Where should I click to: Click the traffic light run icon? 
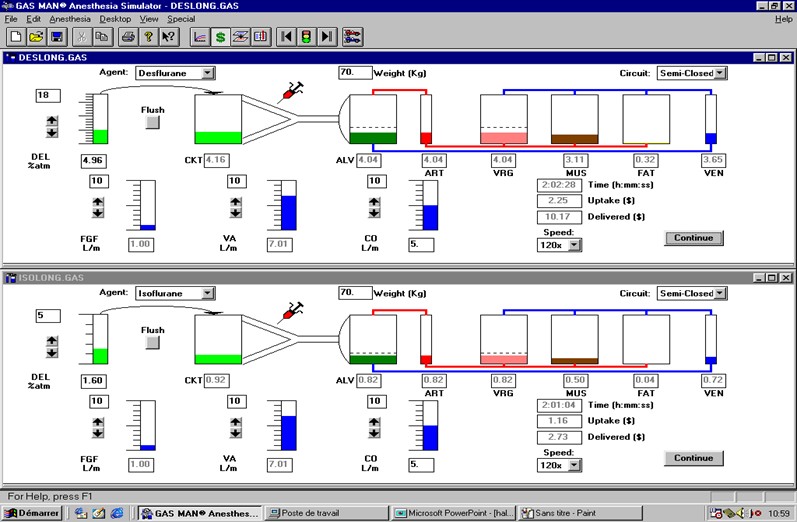click(x=306, y=37)
